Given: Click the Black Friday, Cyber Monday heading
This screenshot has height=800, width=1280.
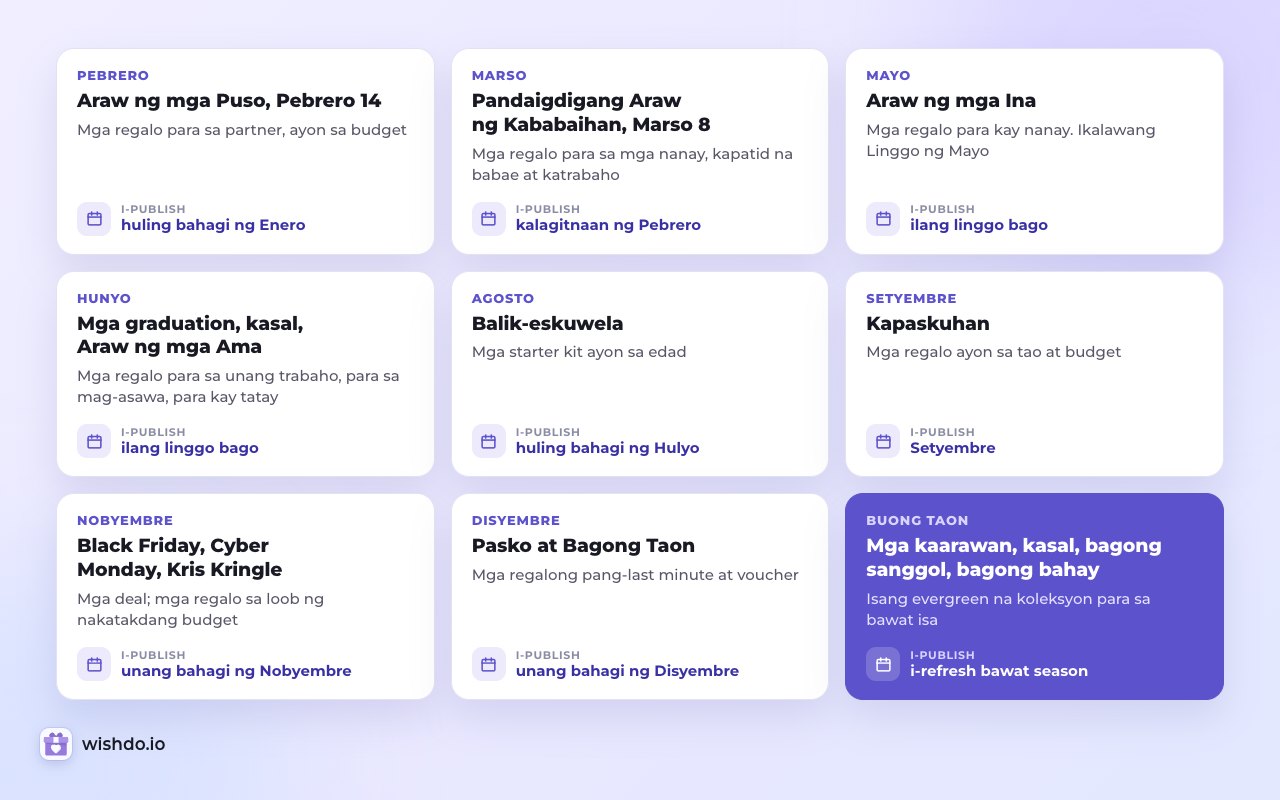Looking at the screenshot, I should pyautogui.click(x=180, y=558).
